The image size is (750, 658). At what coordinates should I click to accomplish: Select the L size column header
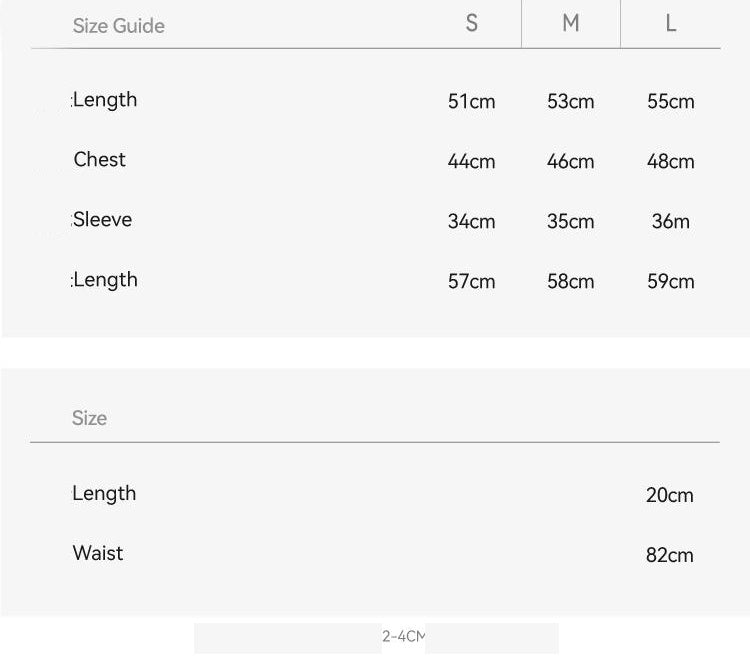click(x=671, y=23)
